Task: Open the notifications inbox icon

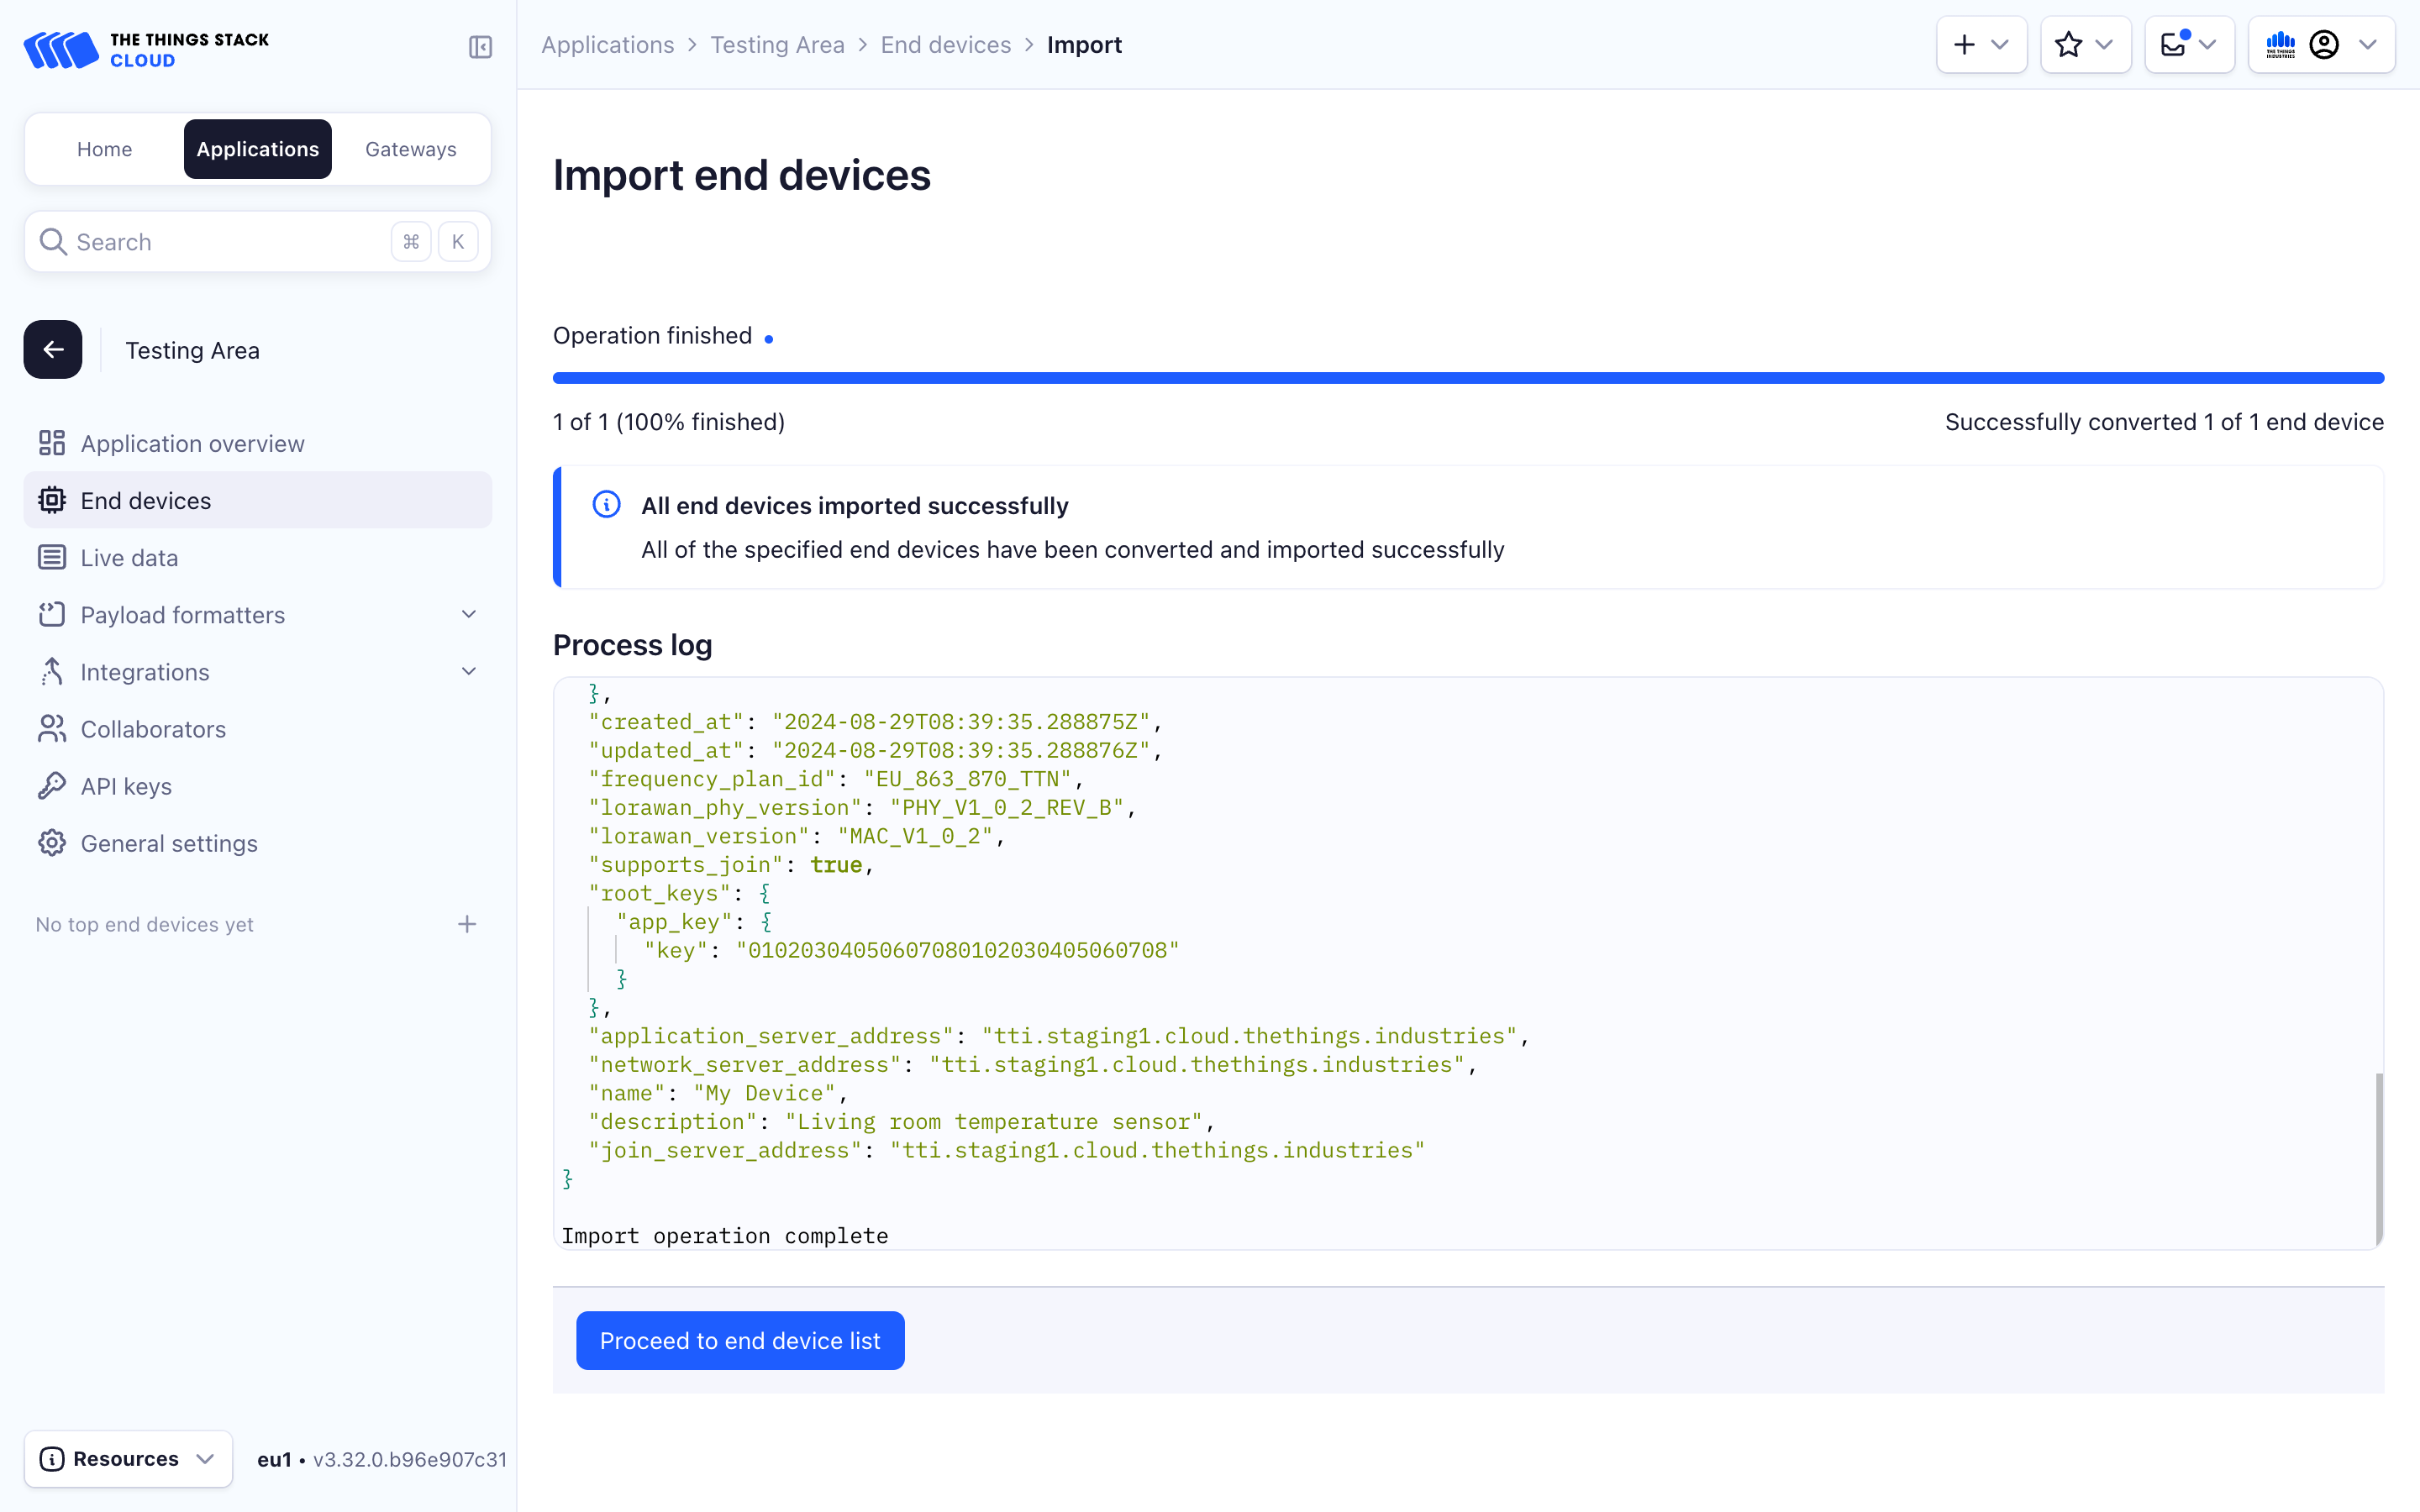Action: (2188, 45)
